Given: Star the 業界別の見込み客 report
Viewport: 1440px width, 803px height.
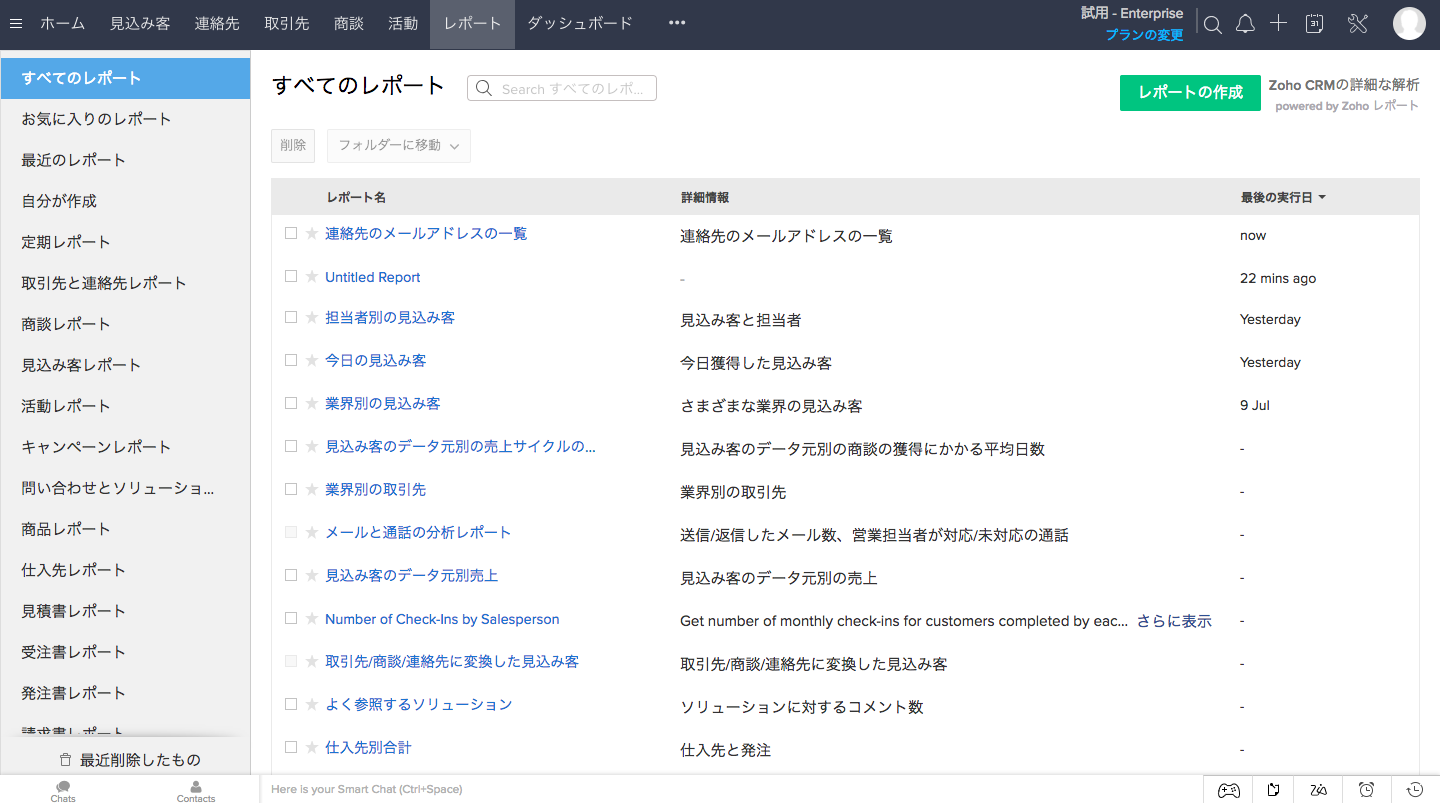Looking at the screenshot, I should click(x=312, y=404).
